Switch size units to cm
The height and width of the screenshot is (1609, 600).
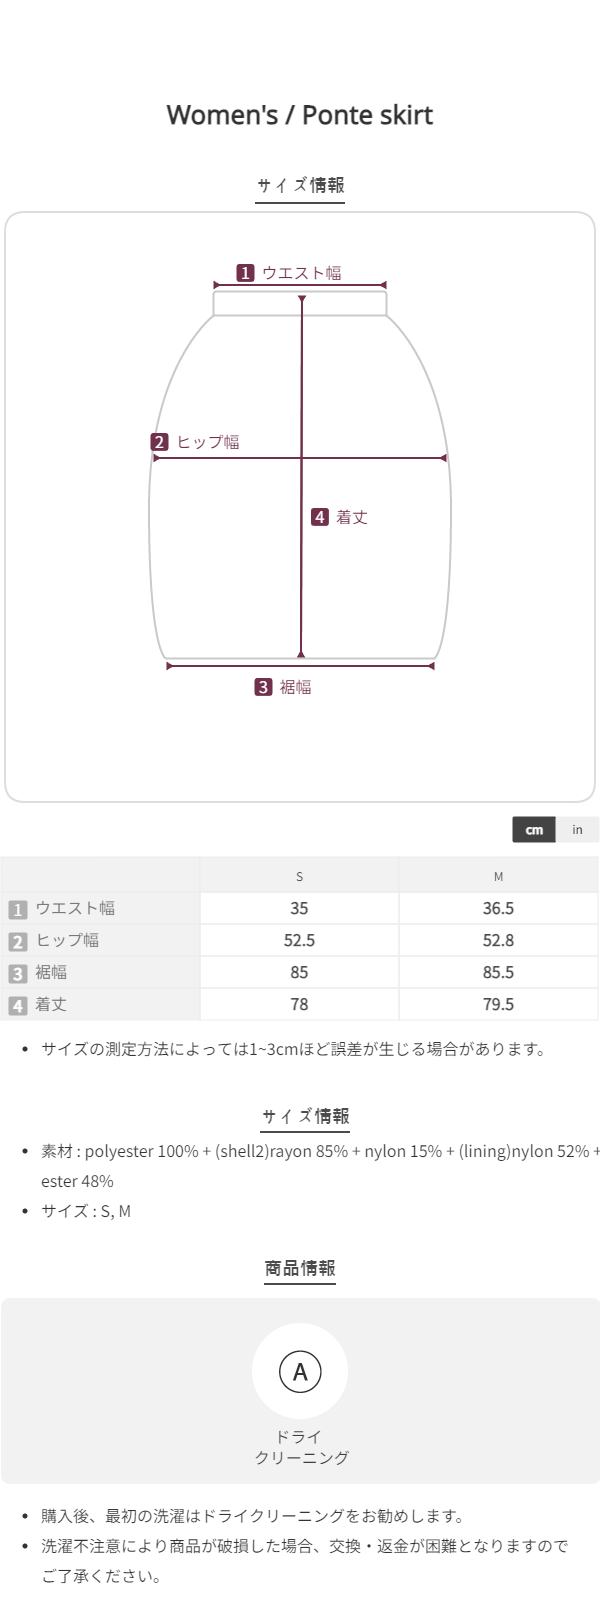534,830
